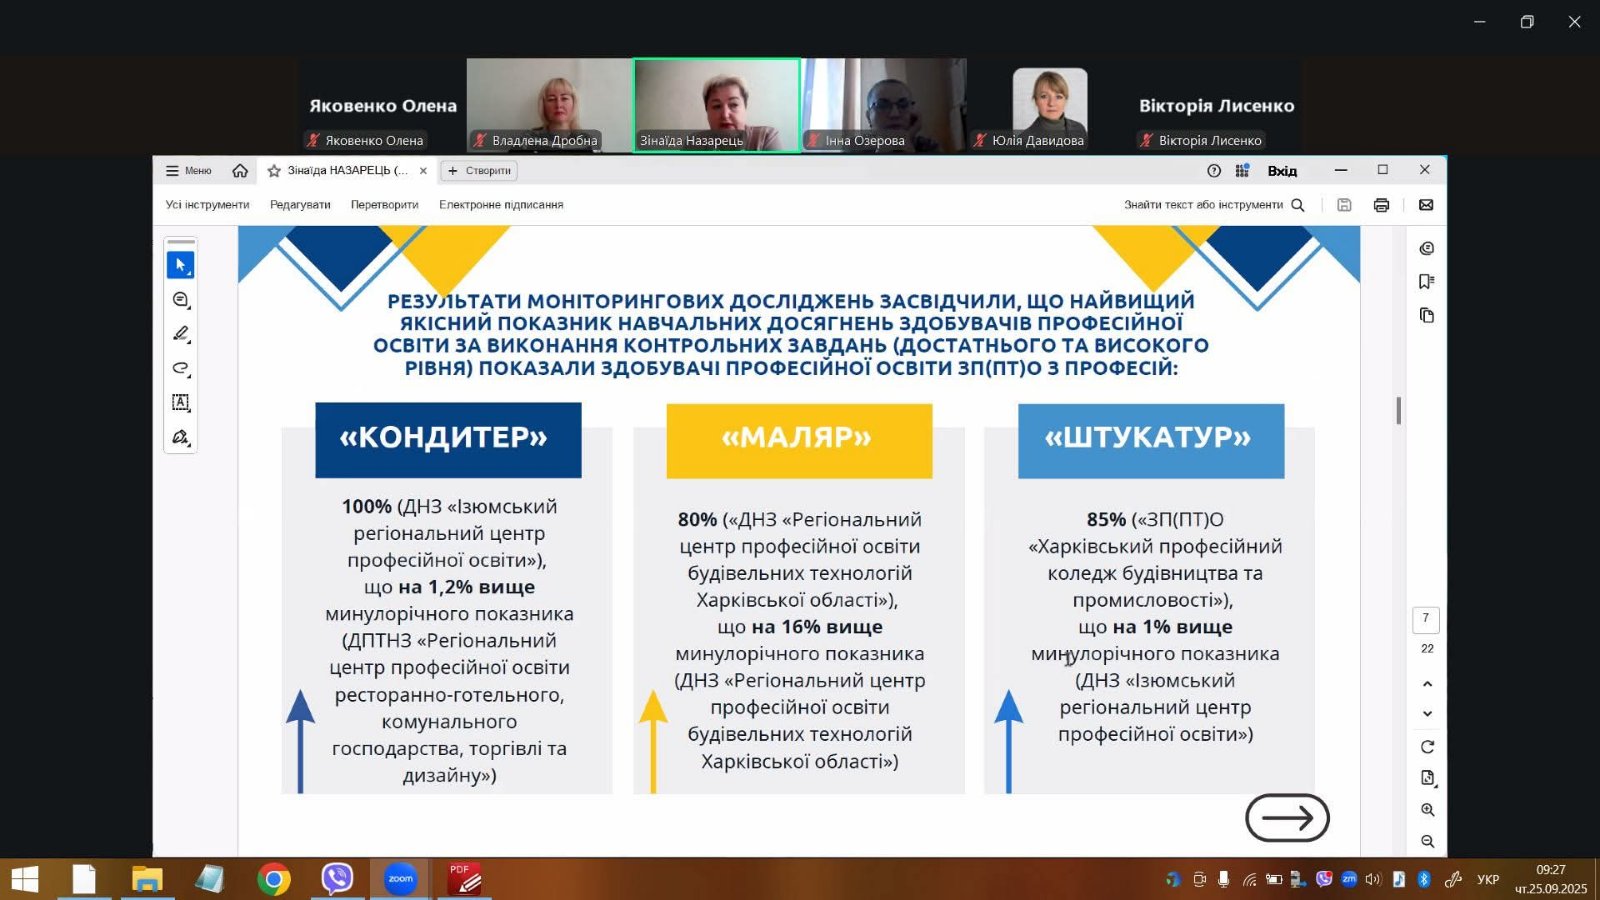Image resolution: width=1600 pixels, height=900 pixels.
Task: Click the print icon
Action: [1381, 205]
